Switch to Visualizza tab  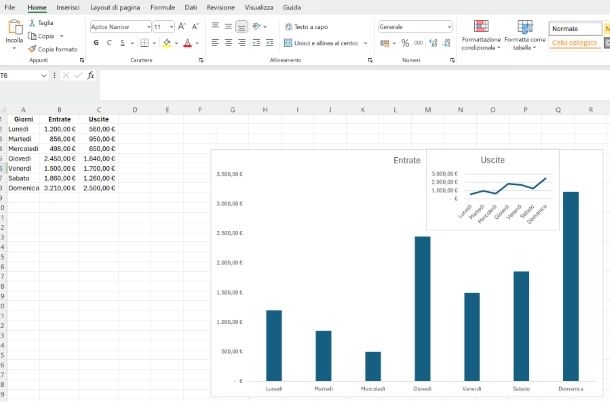[259, 7]
